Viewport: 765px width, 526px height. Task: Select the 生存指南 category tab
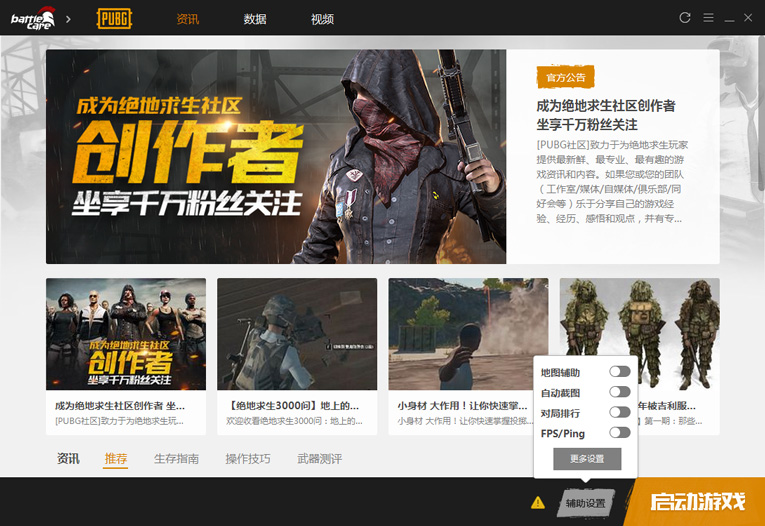[x=176, y=459]
